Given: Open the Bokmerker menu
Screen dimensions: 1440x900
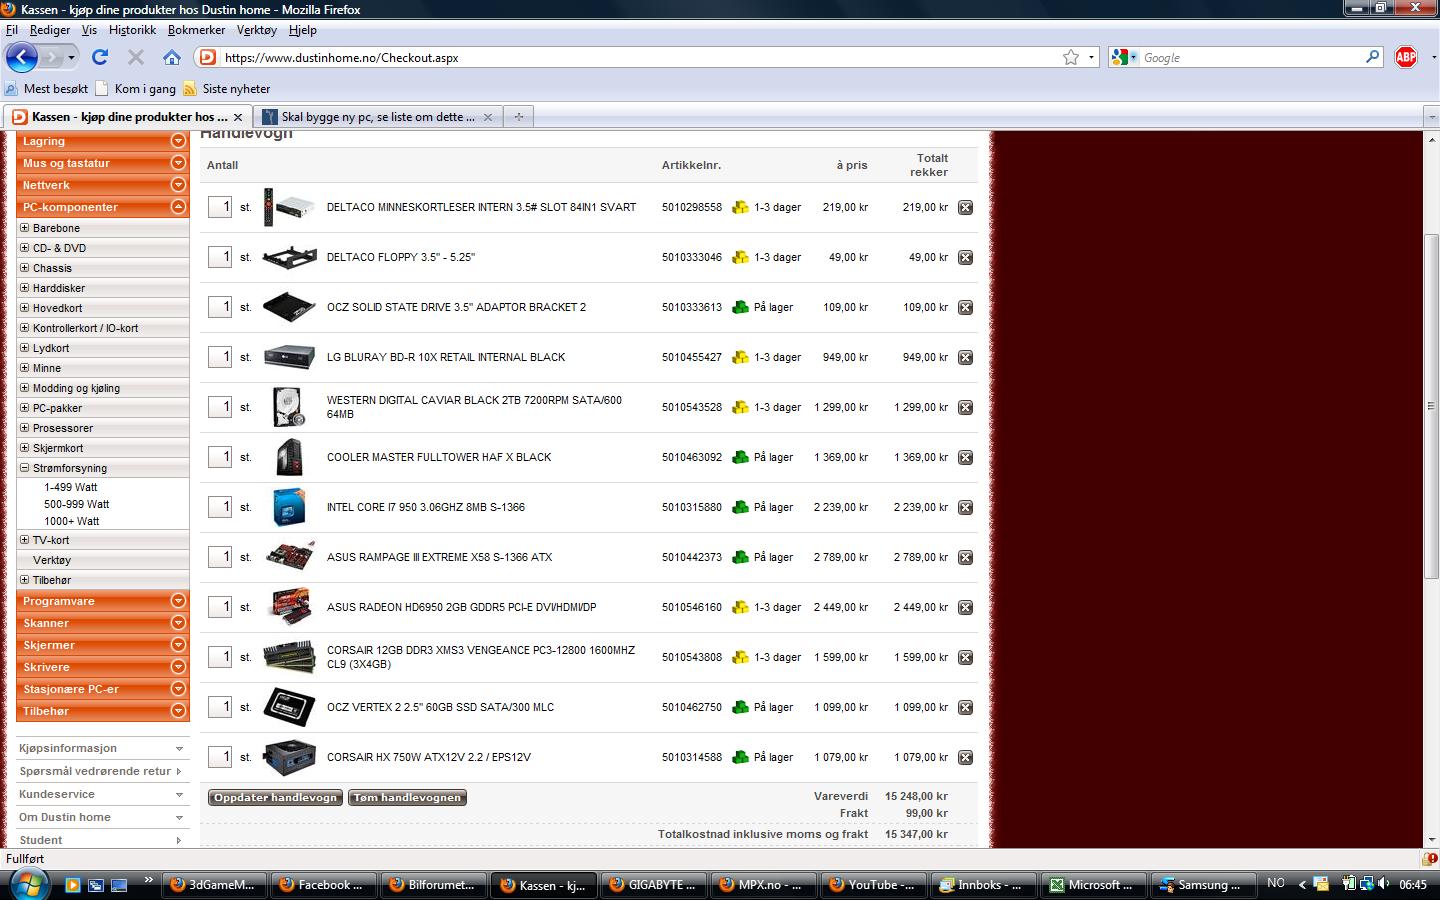Looking at the screenshot, I should [x=196, y=30].
